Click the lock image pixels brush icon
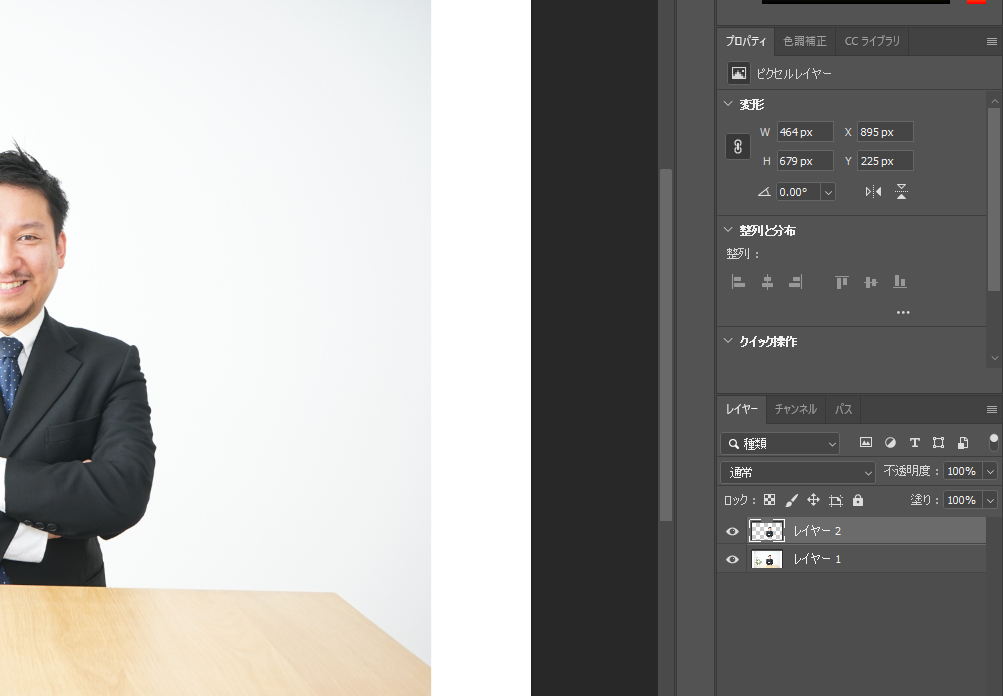The image size is (1003, 696). [x=791, y=500]
